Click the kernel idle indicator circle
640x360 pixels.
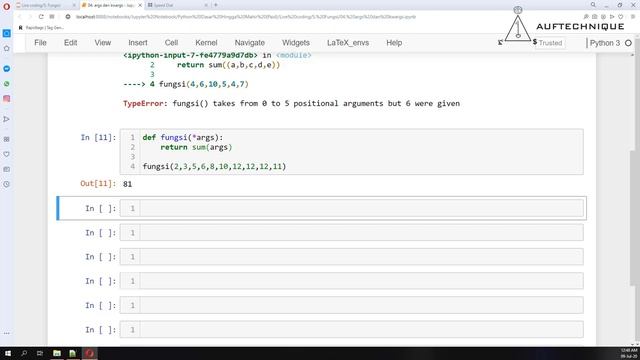629,43
